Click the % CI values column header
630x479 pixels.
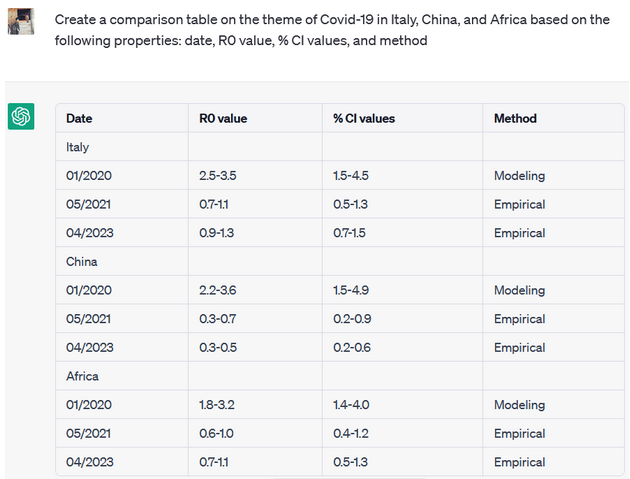tap(364, 118)
